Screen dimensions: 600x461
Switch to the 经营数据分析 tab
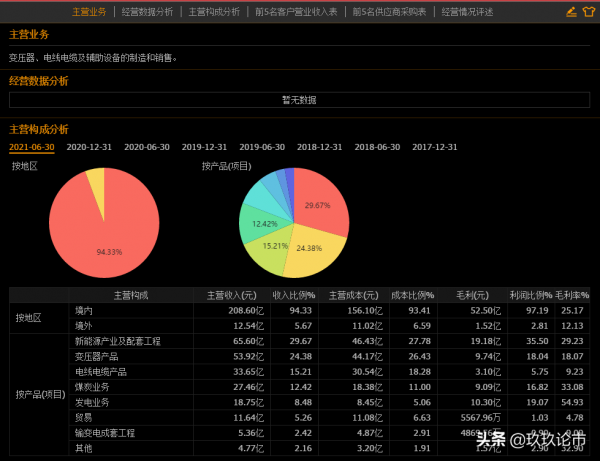click(147, 12)
